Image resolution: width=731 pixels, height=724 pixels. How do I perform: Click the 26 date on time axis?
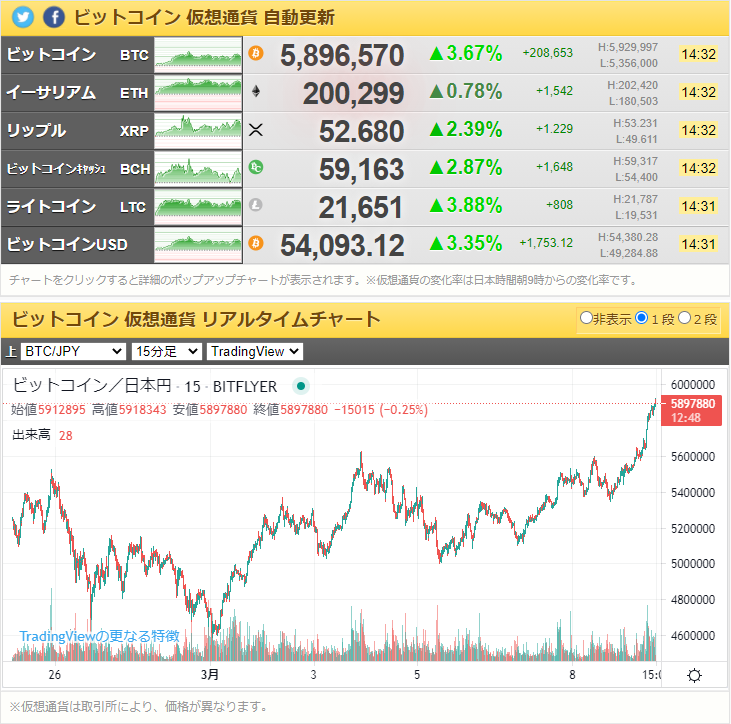(x=55, y=675)
